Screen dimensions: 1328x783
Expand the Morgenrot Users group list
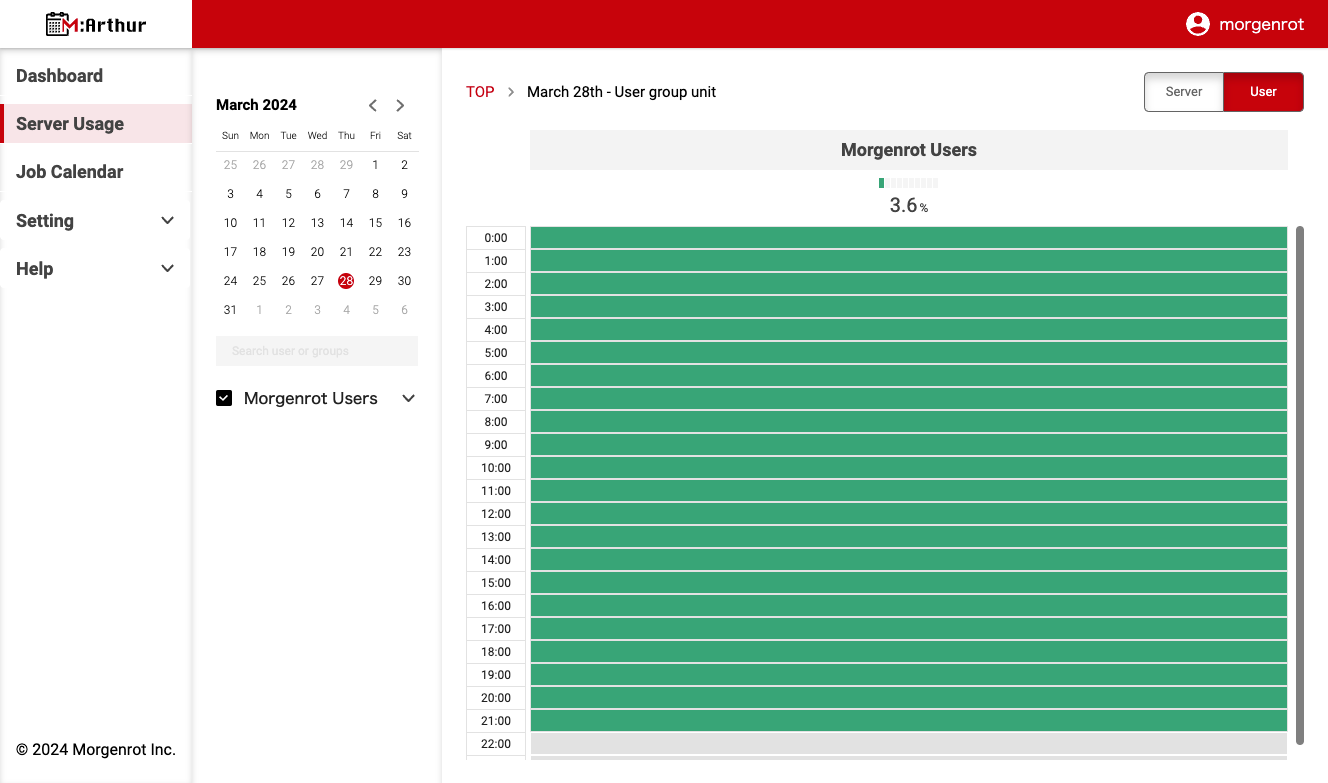(408, 398)
